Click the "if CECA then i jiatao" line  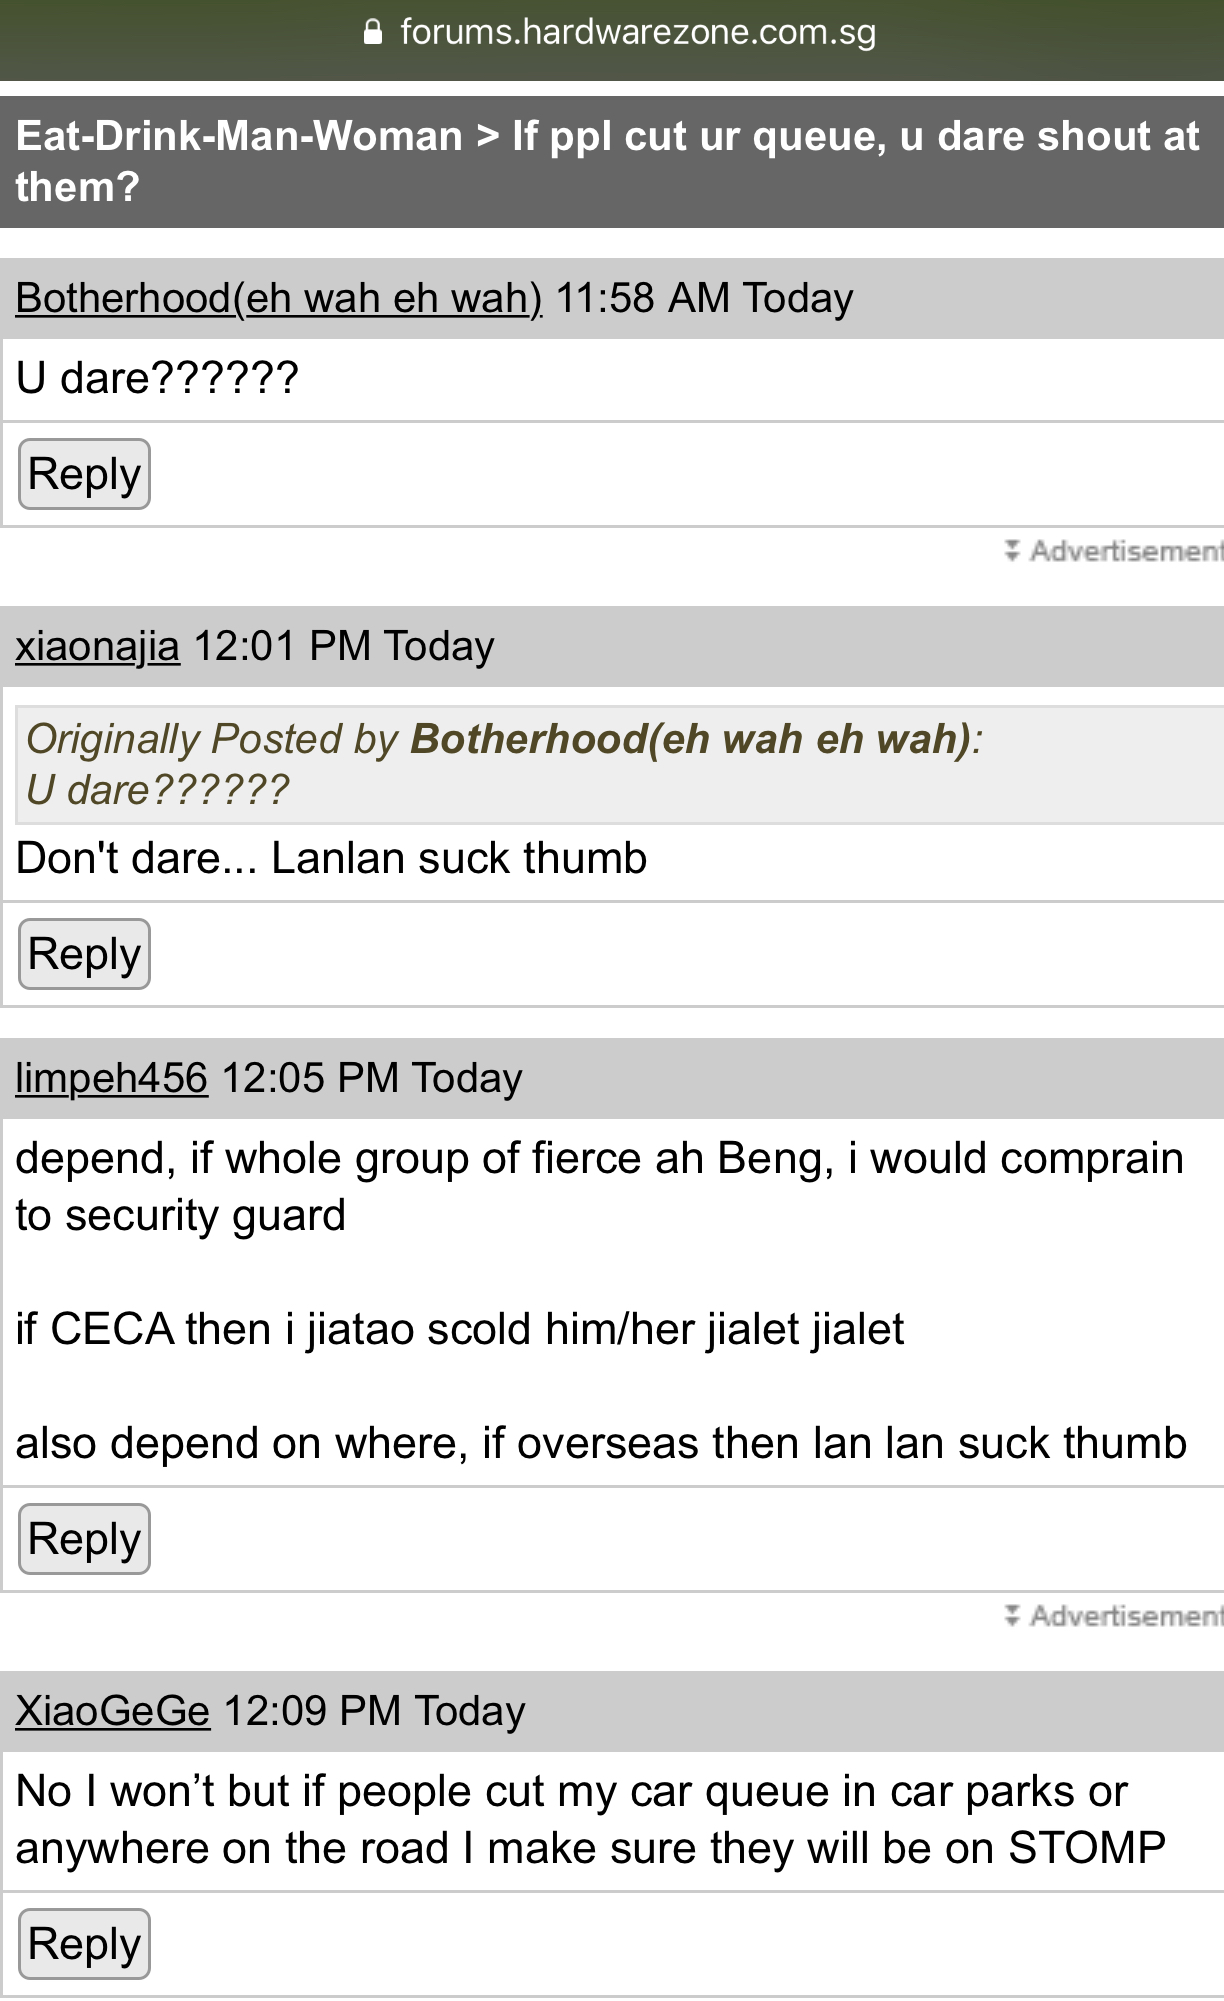coord(460,1329)
